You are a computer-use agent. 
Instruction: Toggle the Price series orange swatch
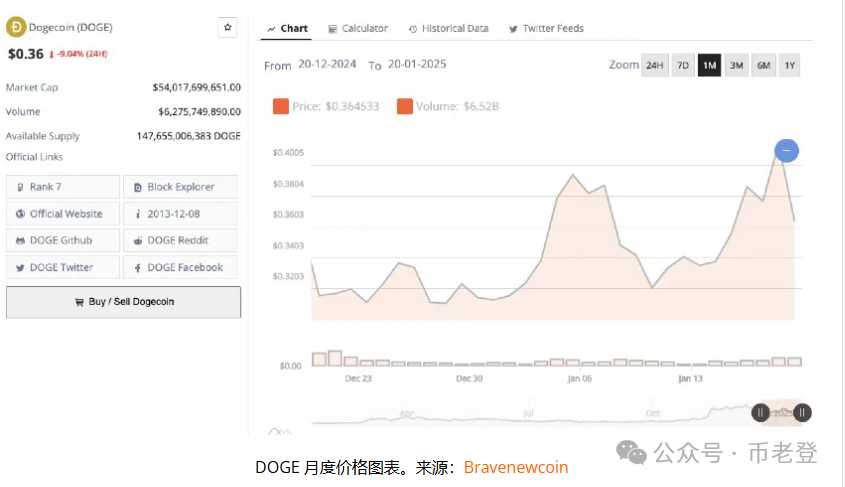click(281, 106)
